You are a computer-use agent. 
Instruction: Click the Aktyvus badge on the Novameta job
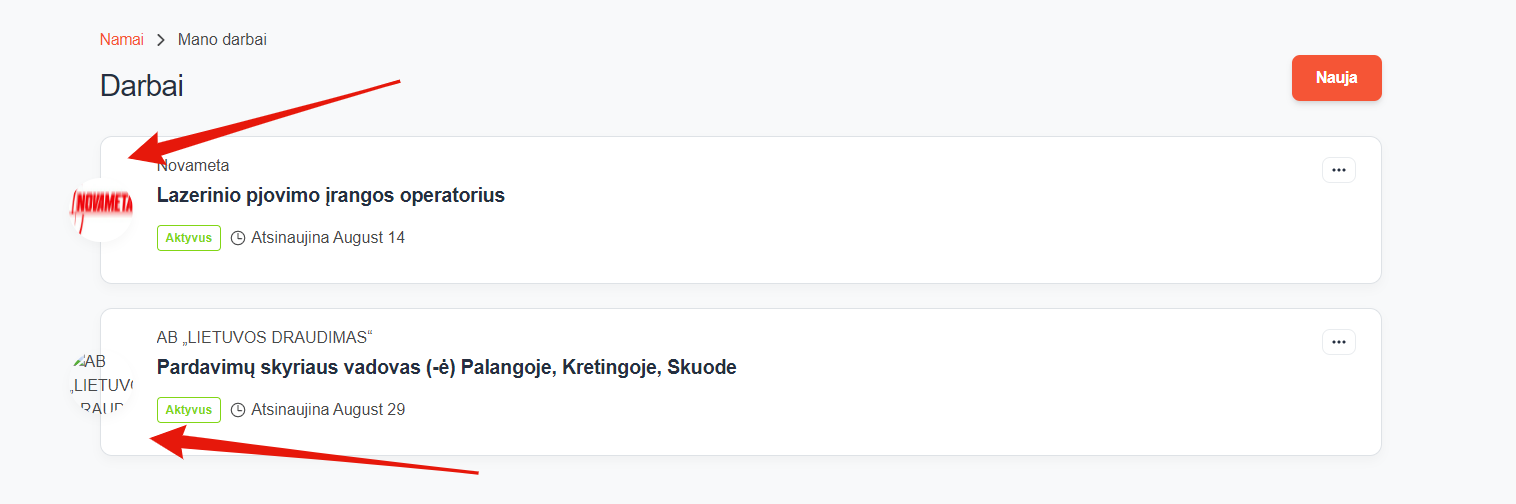point(188,238)
